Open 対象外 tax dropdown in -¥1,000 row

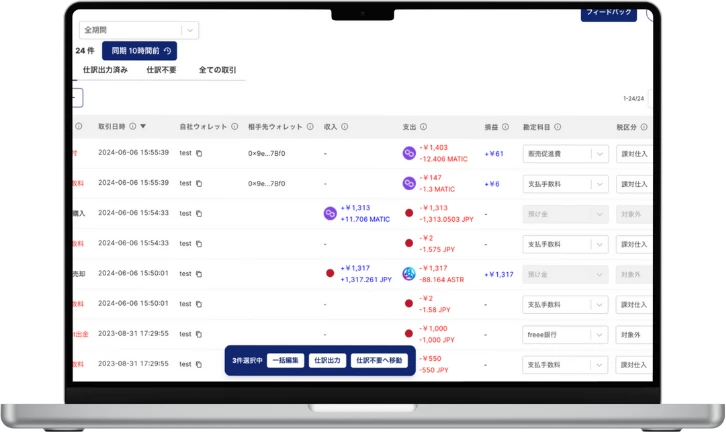634,335
